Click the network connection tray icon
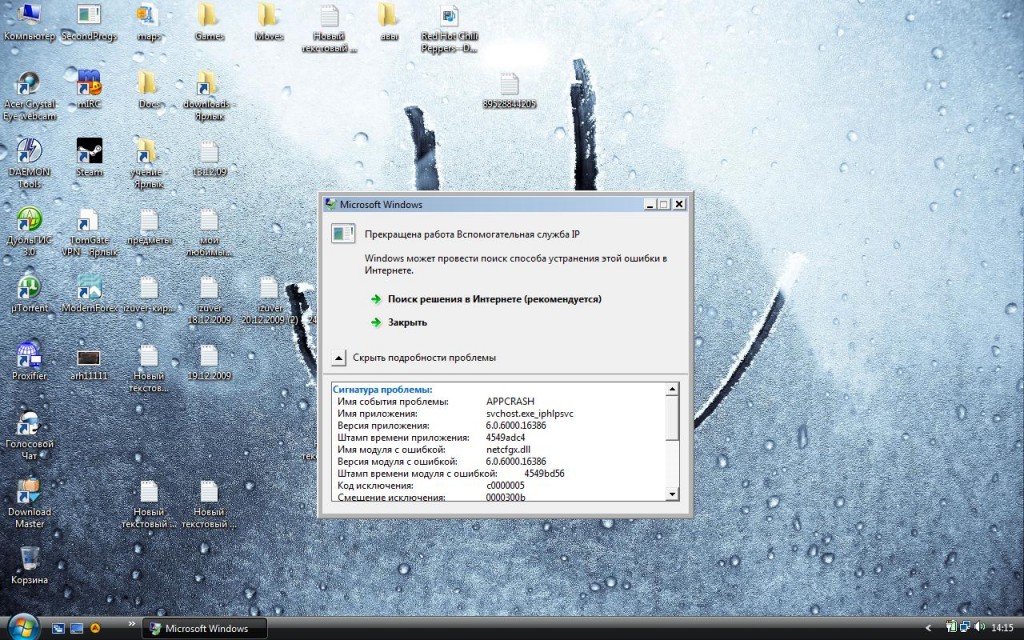This screenshot has width=1024, height=640. click(x=965, y=628)
